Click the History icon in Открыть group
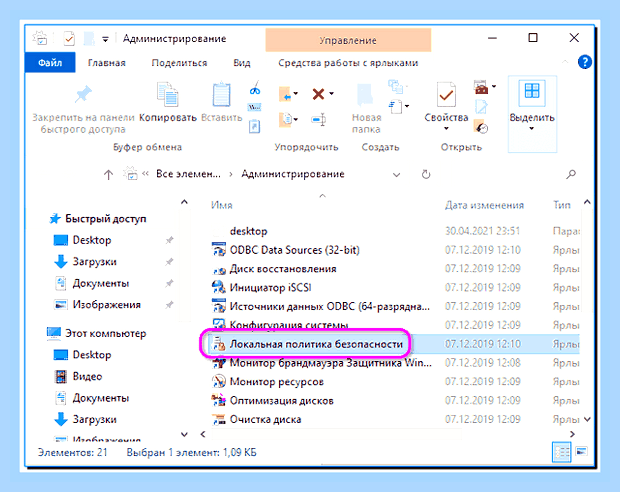This screenshot has width=620, height=492. point(481,127)
